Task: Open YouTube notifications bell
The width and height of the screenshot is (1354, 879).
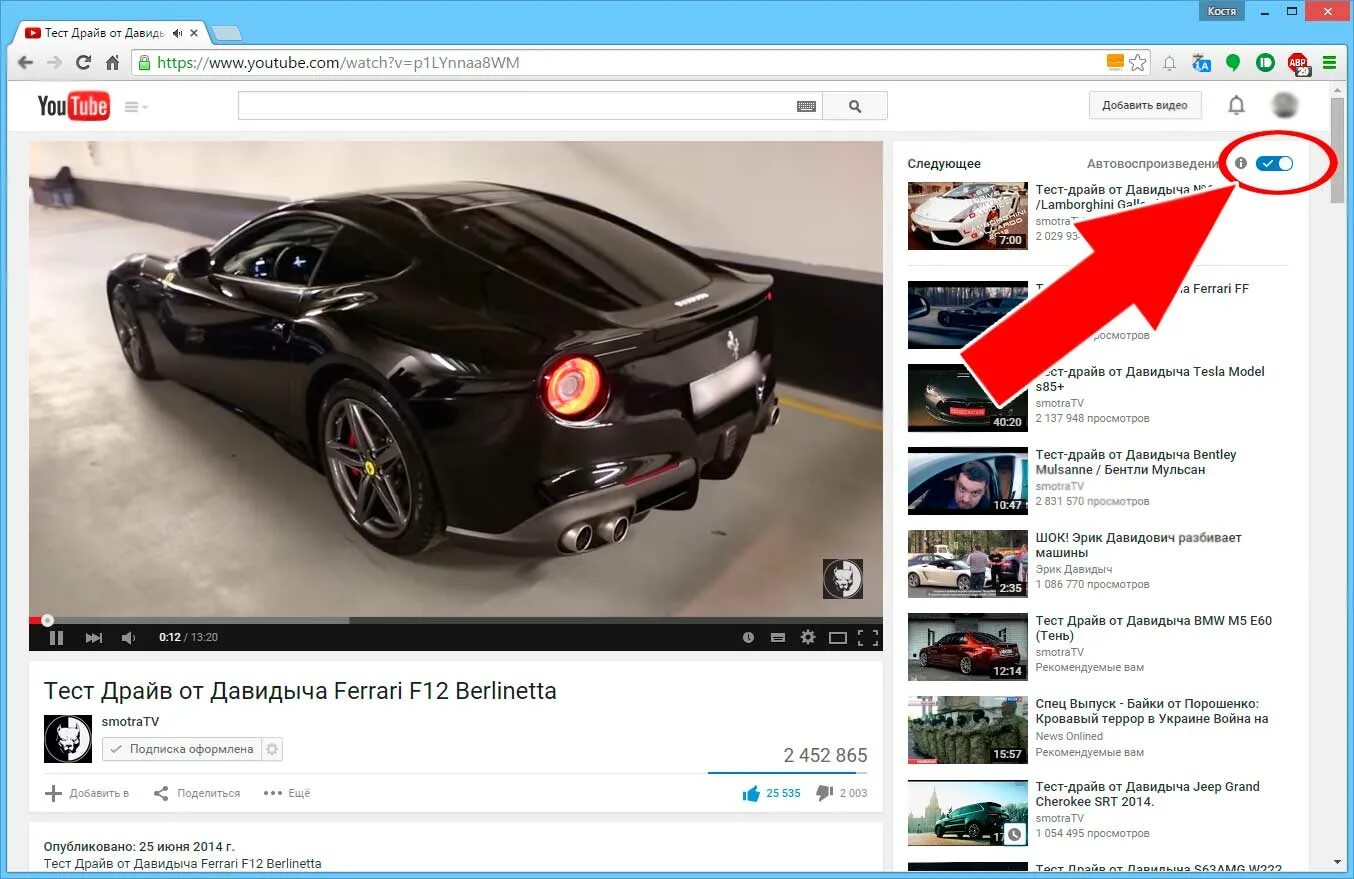Action: coord(1236,105)
